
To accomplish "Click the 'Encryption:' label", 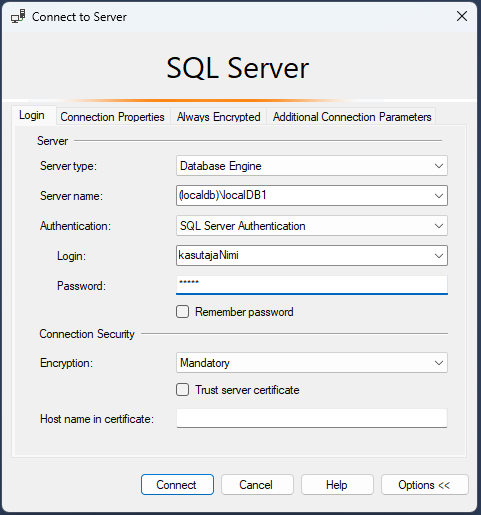I will pyautogui.click(x=66, y=363).
